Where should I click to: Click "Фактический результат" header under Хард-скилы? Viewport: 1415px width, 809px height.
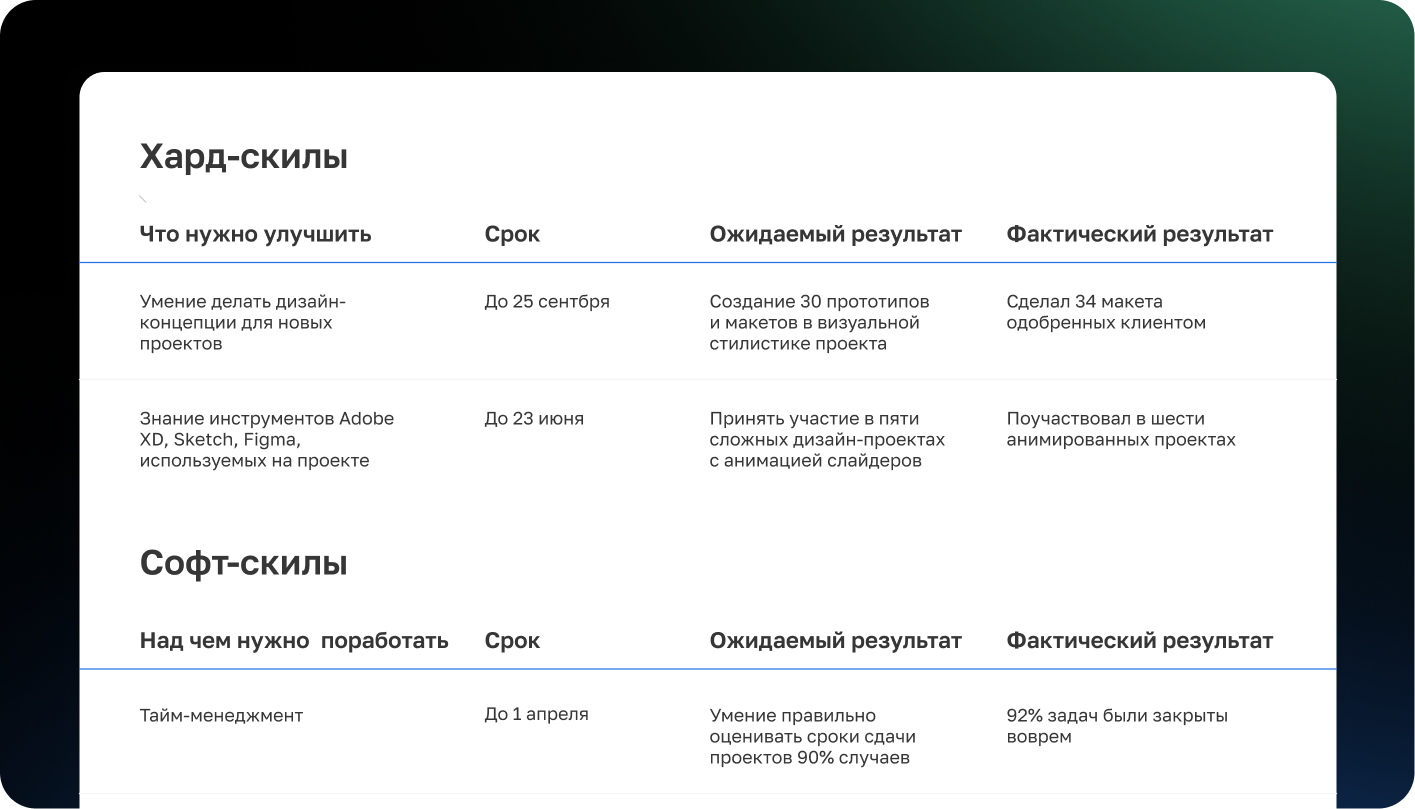(1139, 234)
